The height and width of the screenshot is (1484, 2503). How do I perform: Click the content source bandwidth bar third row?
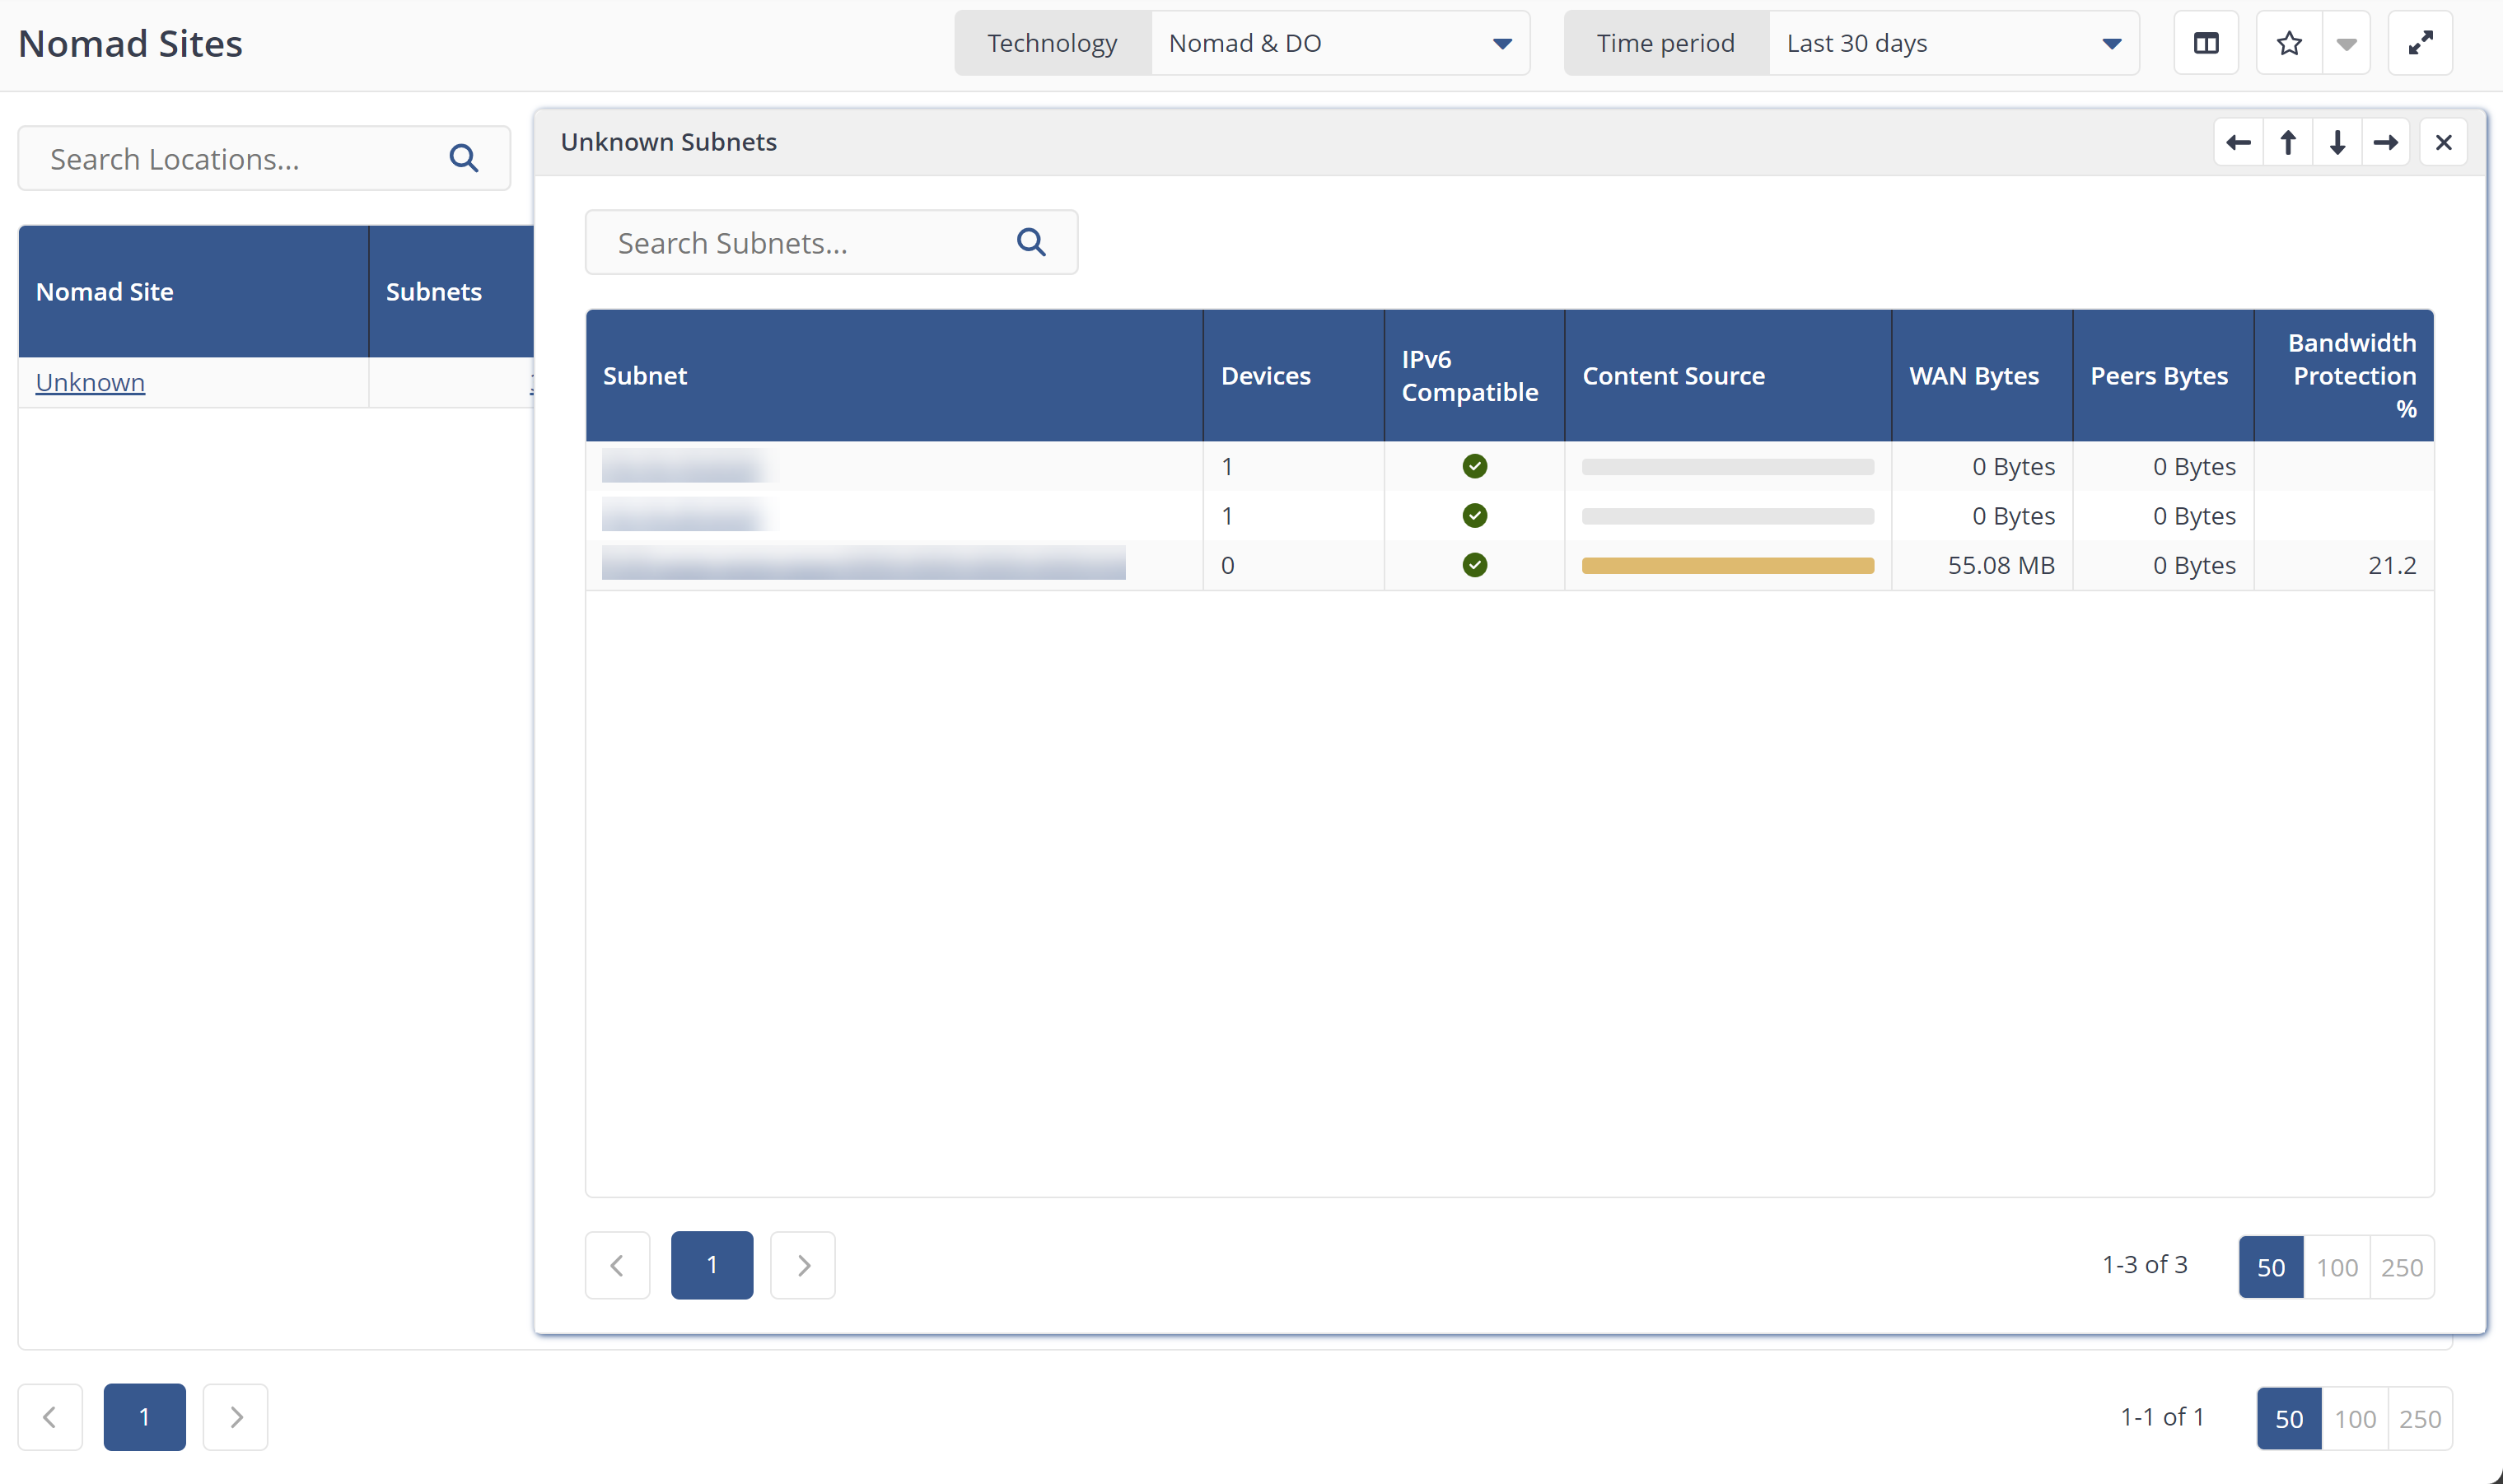point(1727,563)
